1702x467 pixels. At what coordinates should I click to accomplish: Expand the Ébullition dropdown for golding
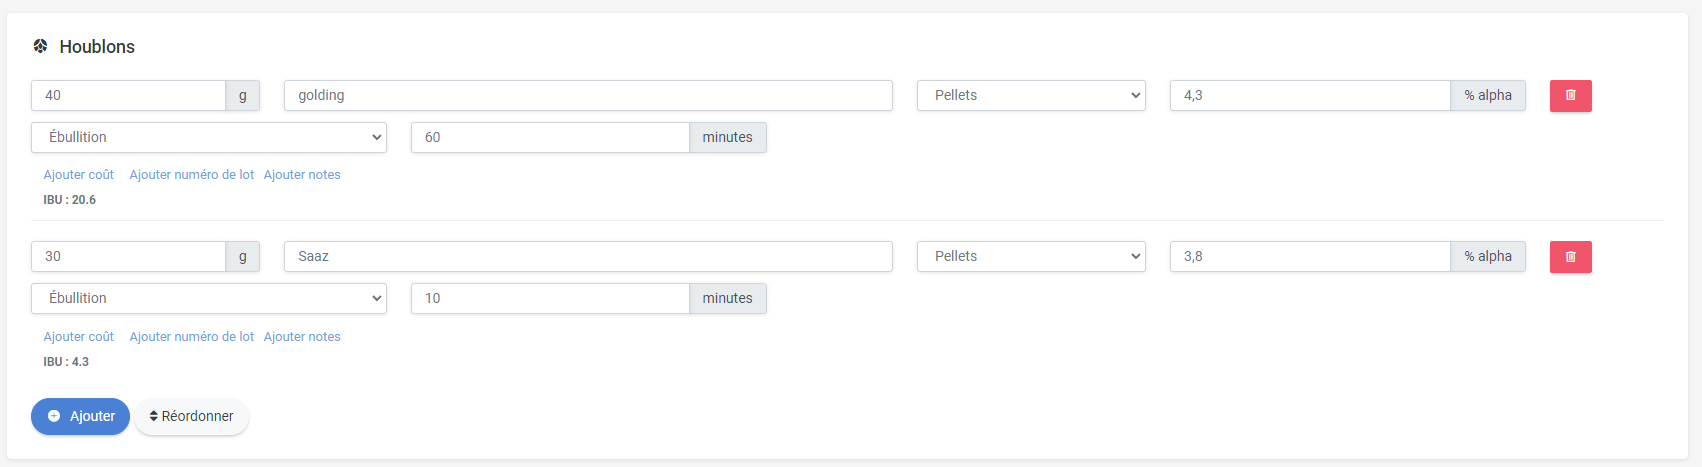click(x=209, y=137)
